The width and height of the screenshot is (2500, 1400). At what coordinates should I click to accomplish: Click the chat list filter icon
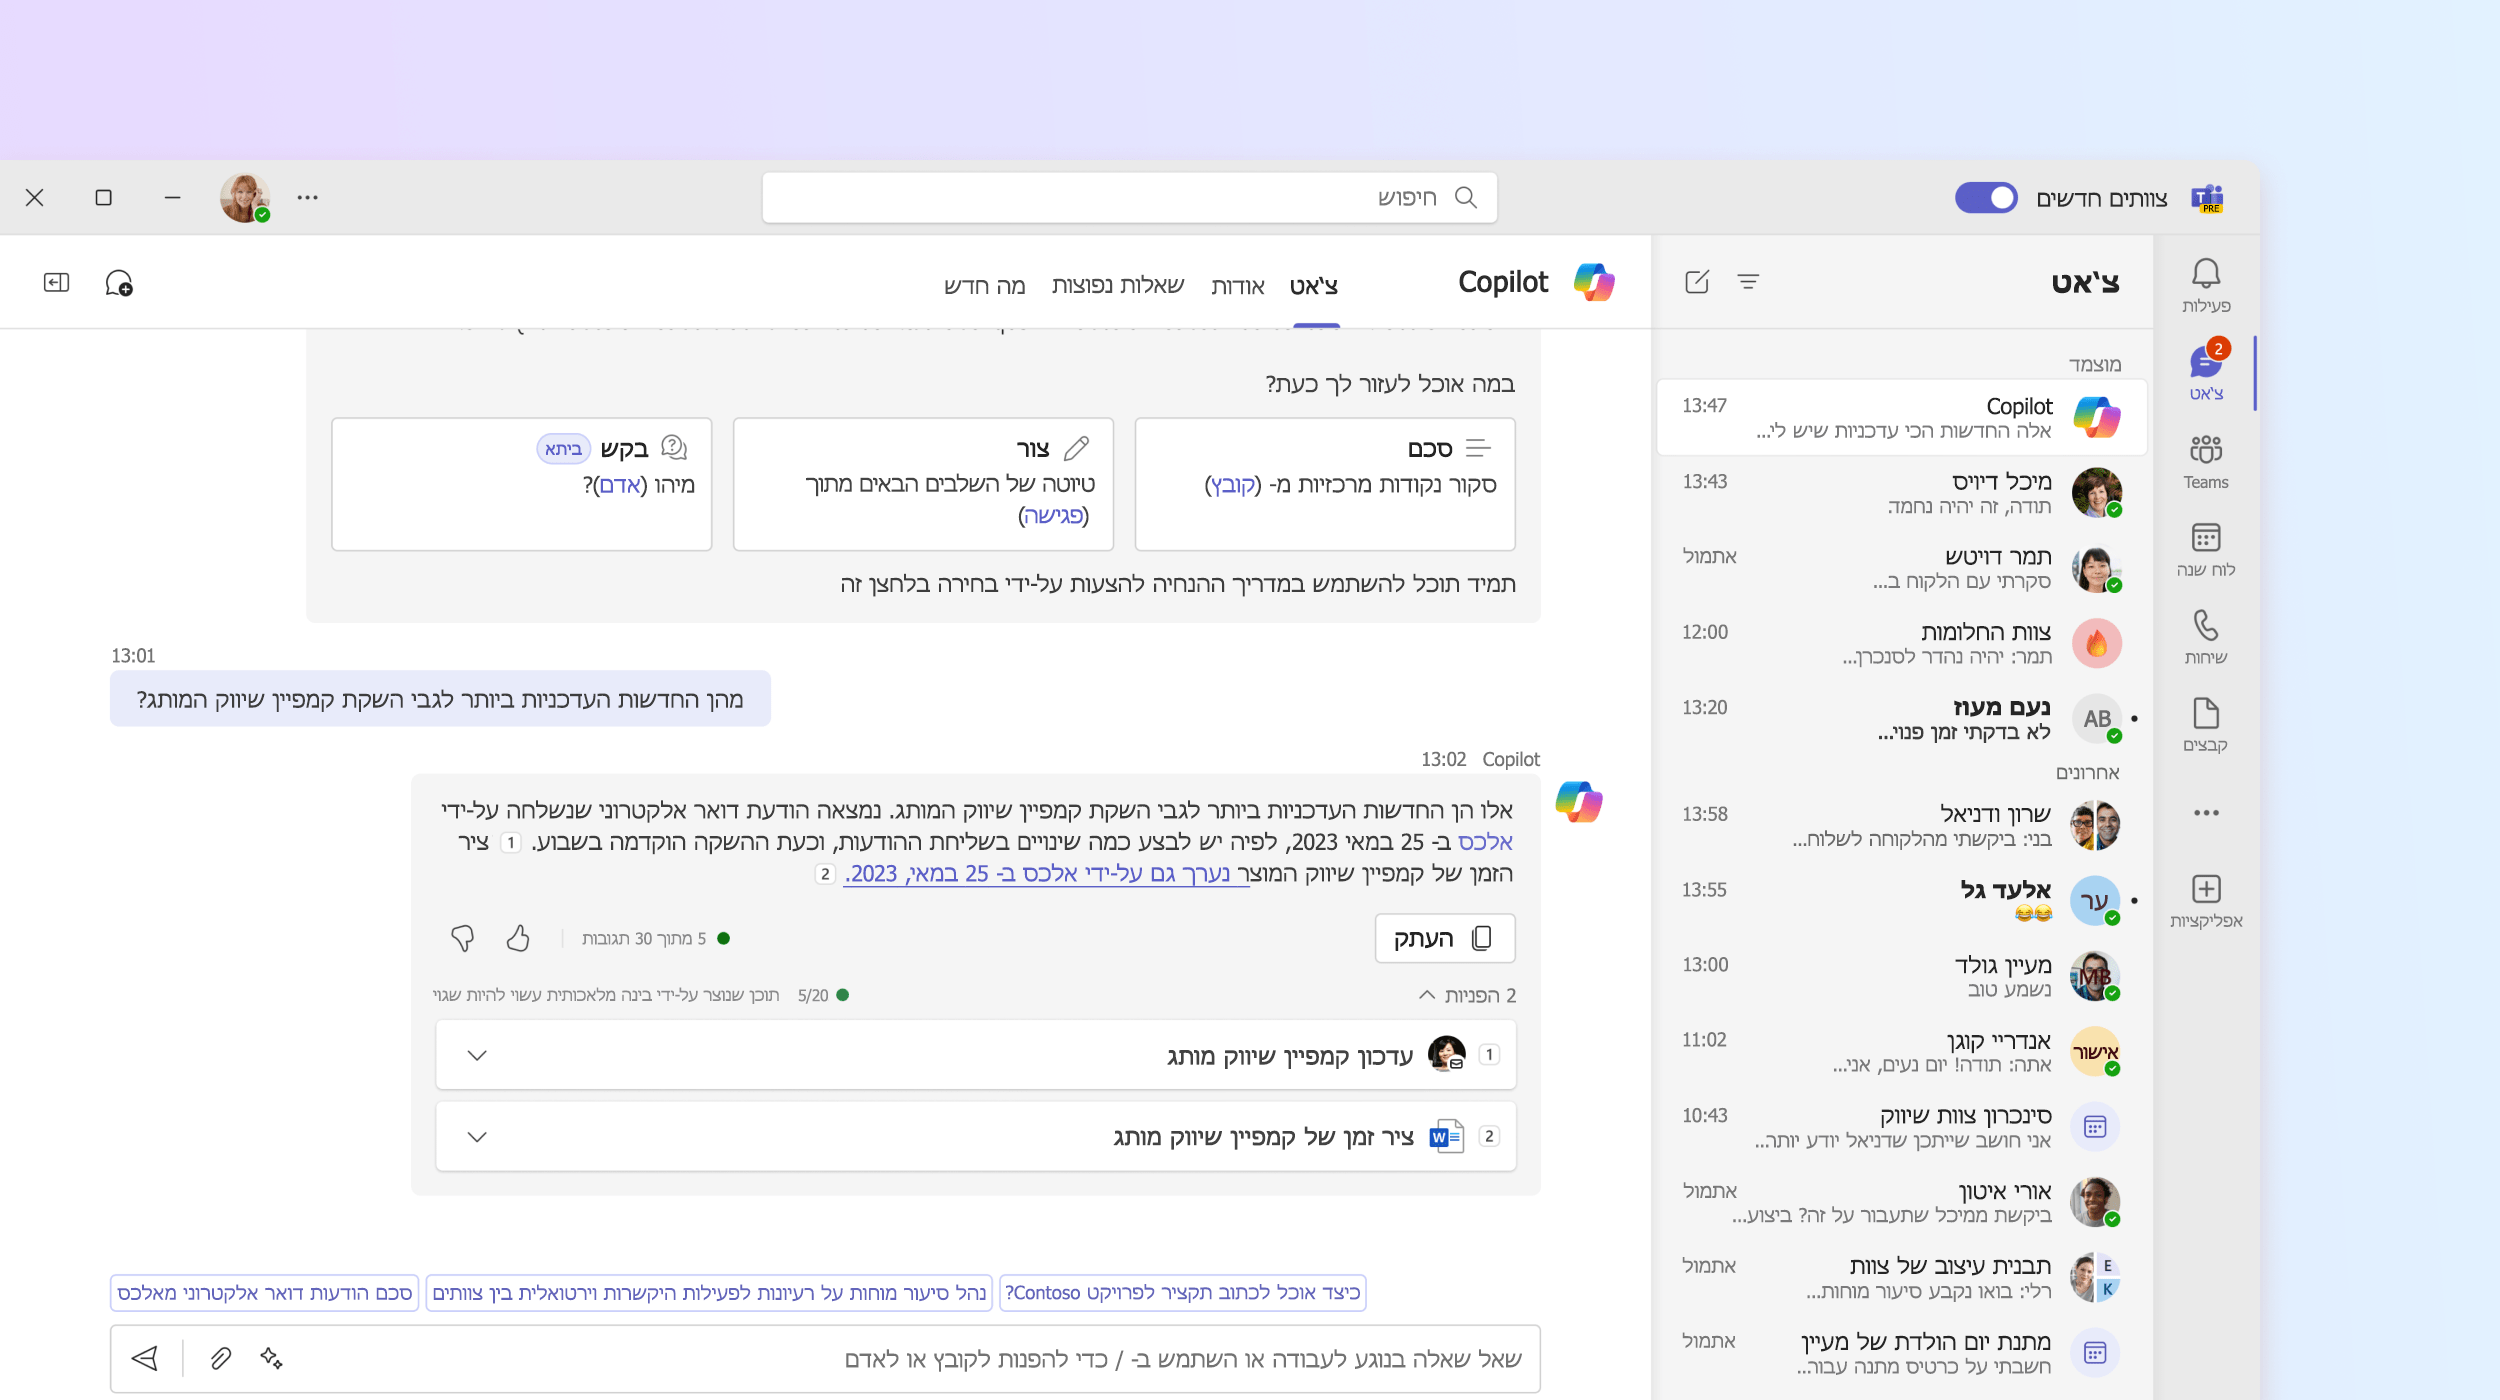tap(1748, 282)
